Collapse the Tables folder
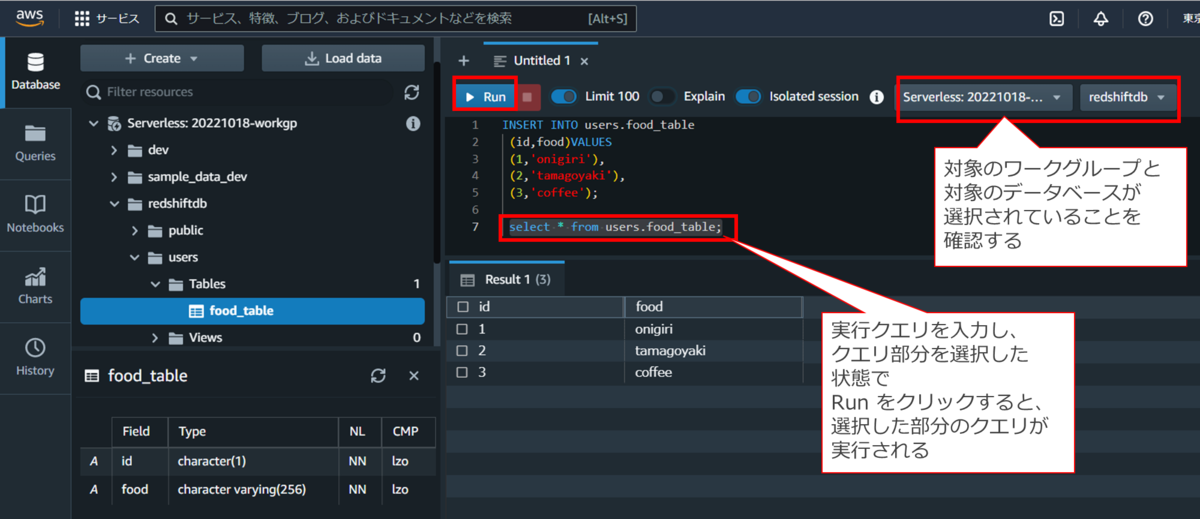Image resolution: width=1200 pixels, height=519 pixels. (155, 284)
